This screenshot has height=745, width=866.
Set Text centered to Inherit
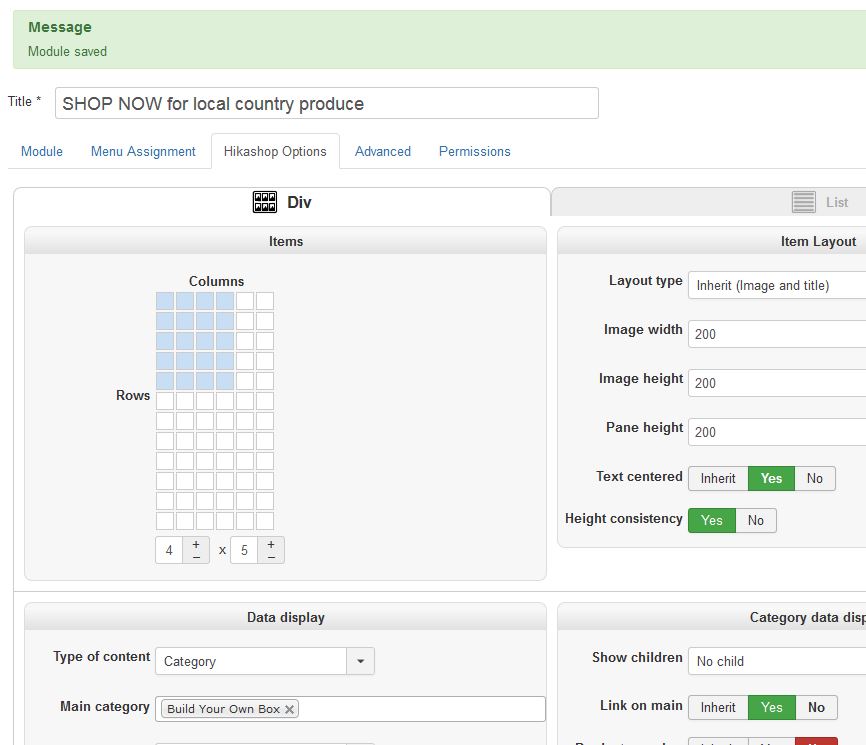pyautogui.click(x=717, y=478)
